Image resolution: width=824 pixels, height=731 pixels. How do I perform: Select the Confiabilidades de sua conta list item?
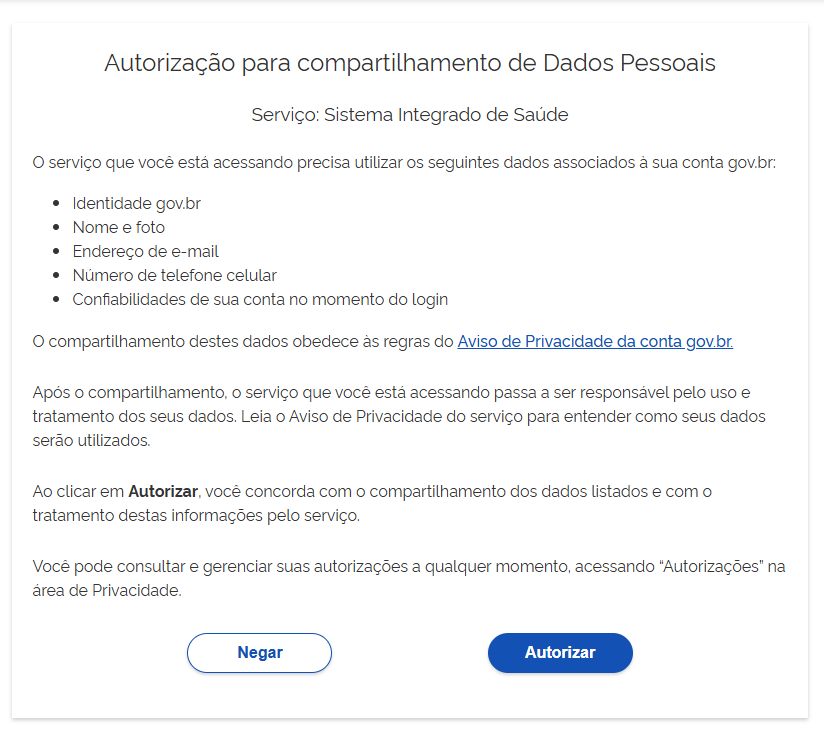pos(260,300)
